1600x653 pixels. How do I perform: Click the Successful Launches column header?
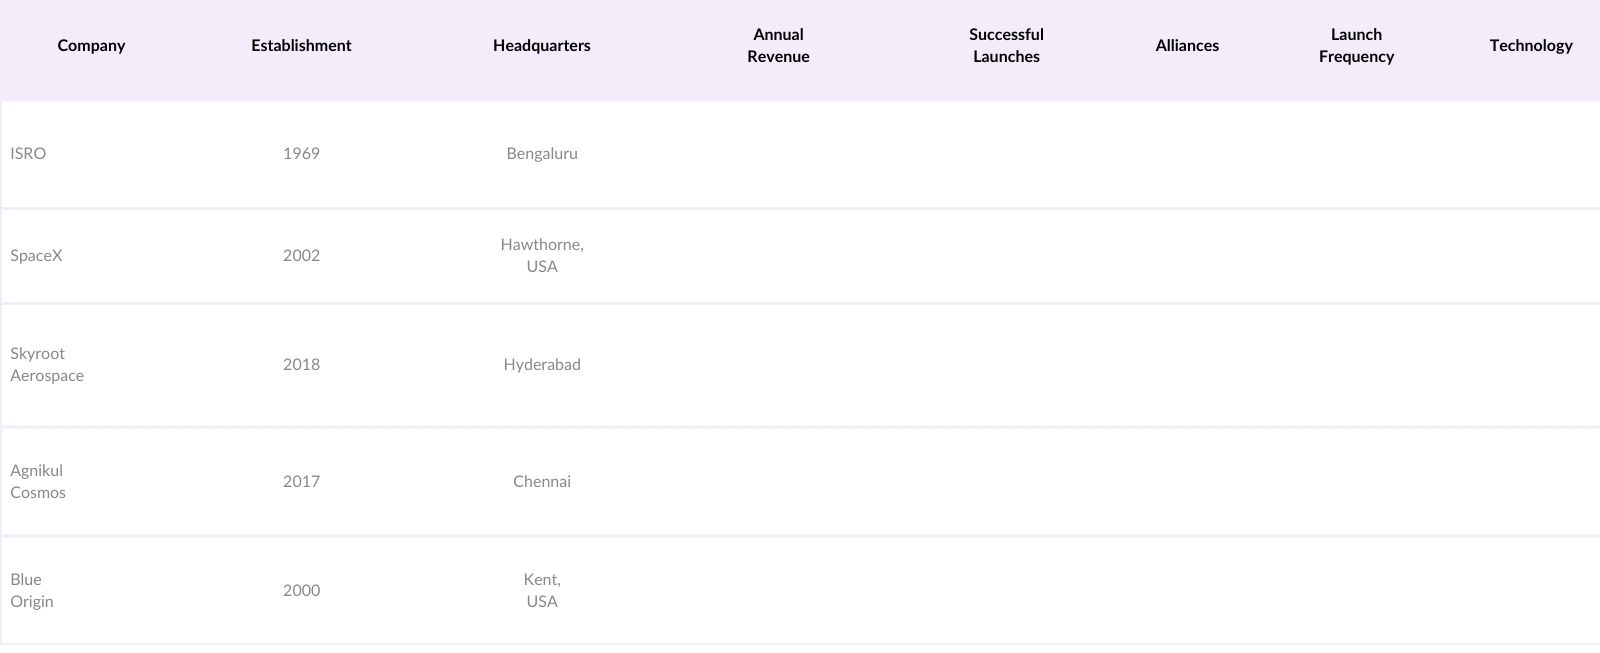(1006, 45)
